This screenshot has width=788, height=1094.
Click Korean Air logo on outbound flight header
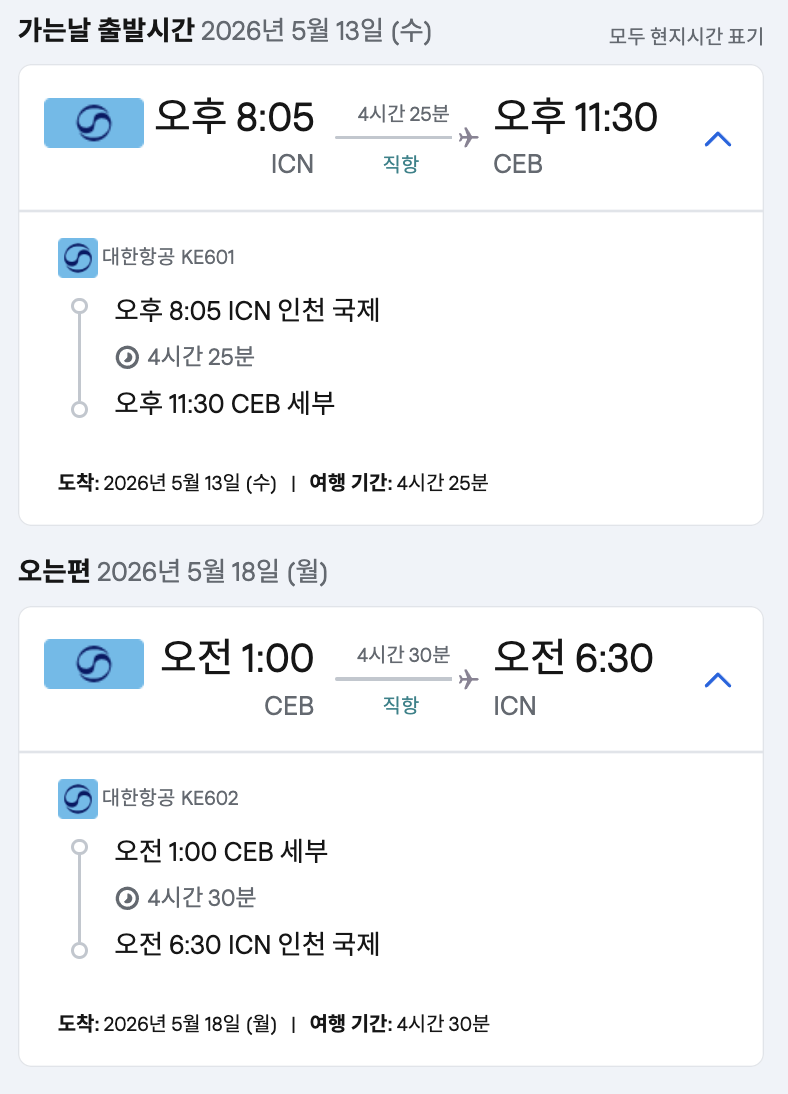click(x=94, y=123)
